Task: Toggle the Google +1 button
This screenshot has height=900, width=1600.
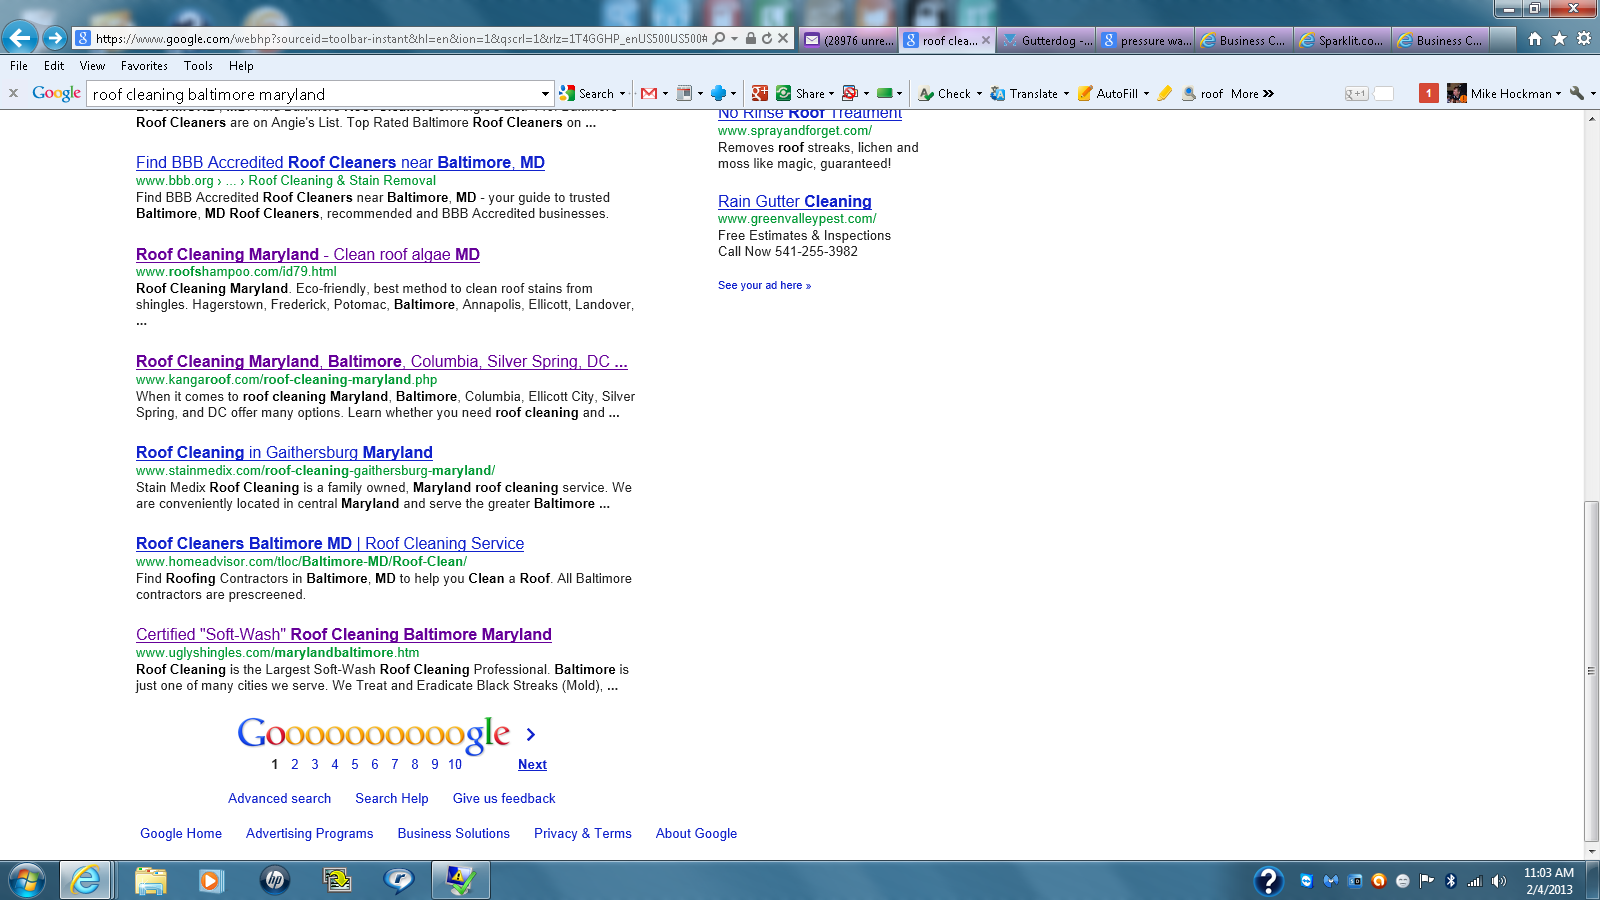Action: tap(1356, 94)
